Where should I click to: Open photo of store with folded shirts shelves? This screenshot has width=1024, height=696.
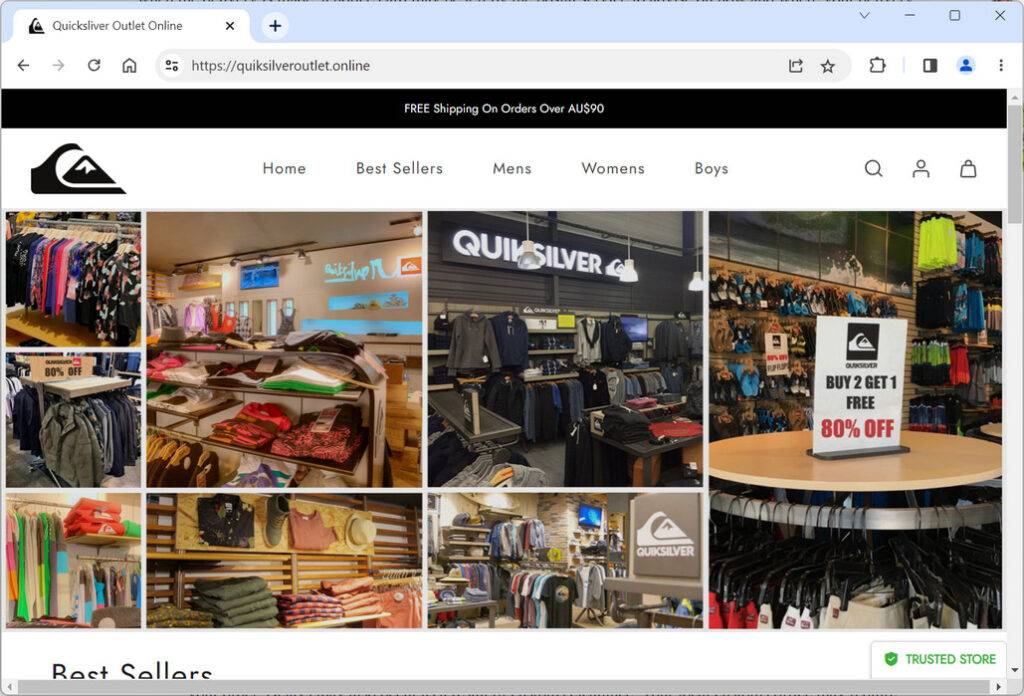tap(284, 349)
